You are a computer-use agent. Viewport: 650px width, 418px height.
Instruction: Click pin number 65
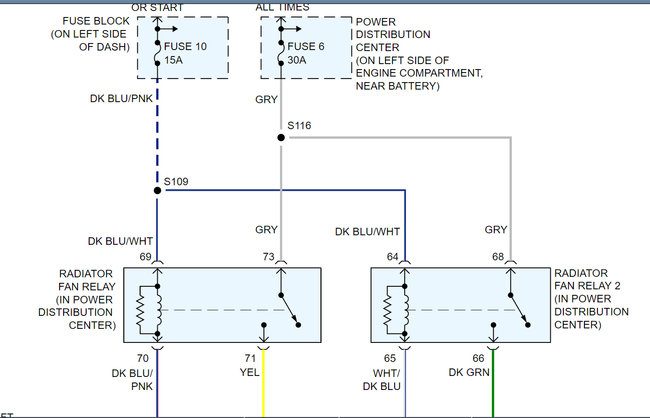point(390,358)
